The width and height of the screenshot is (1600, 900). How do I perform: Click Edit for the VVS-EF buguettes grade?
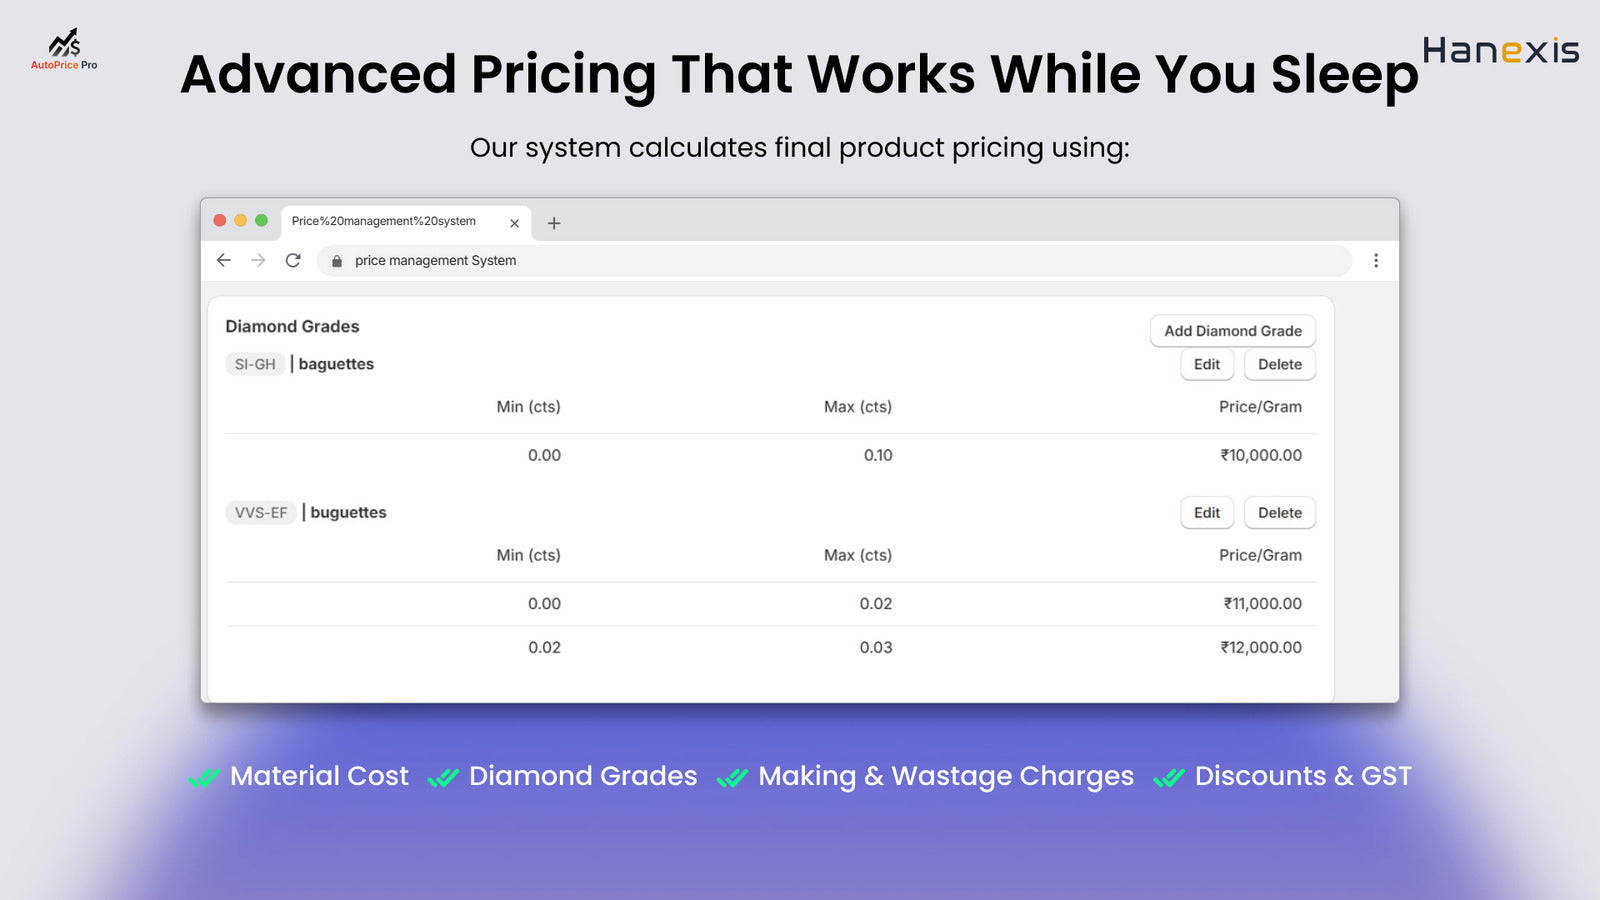[1207, 512]
